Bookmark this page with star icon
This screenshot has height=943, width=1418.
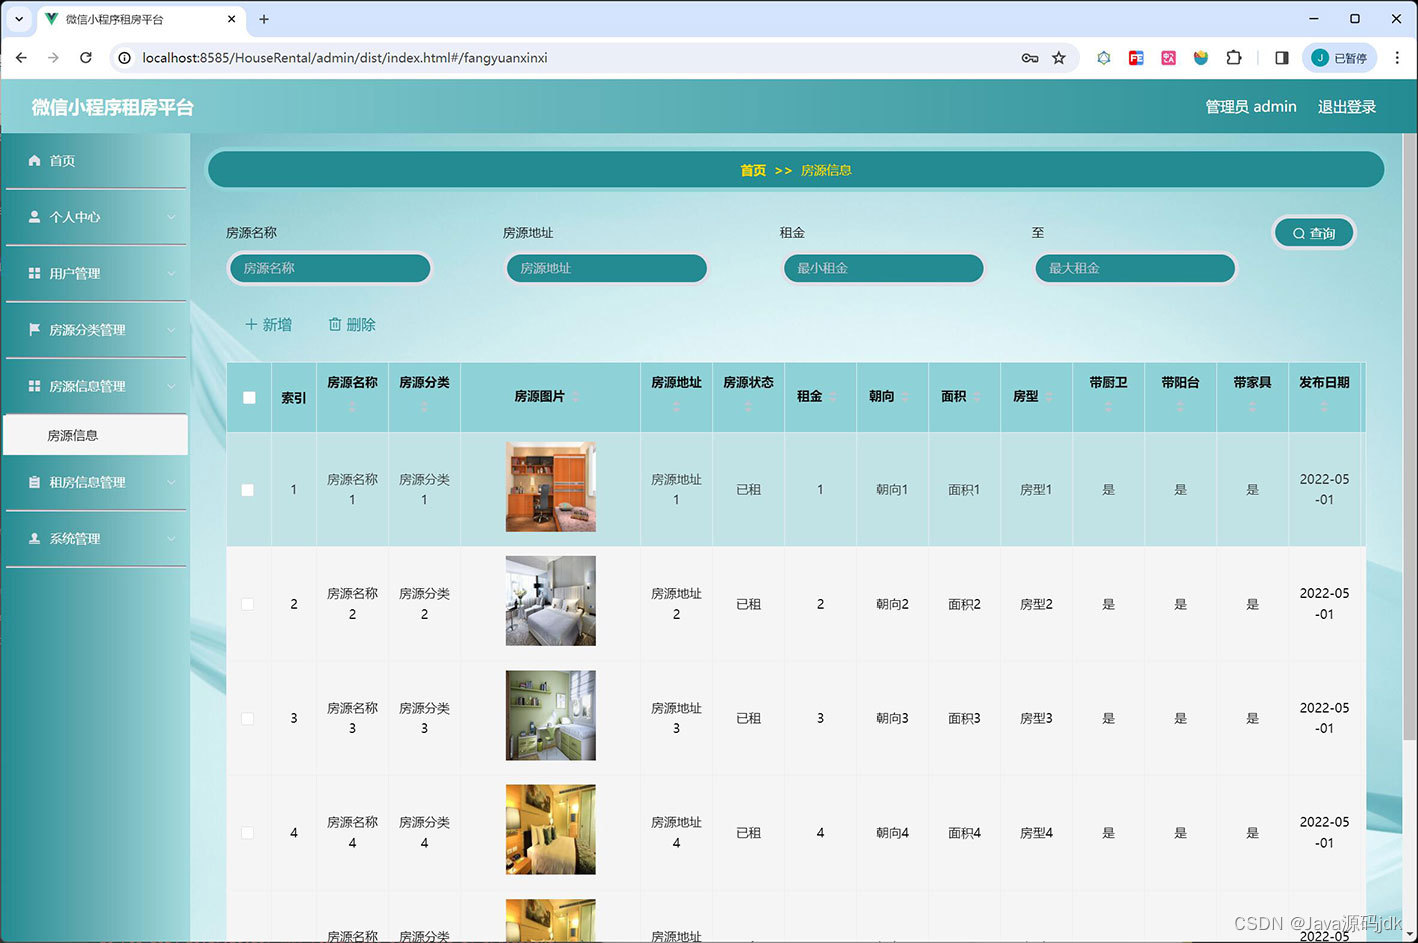click(x=1059, y=58)
